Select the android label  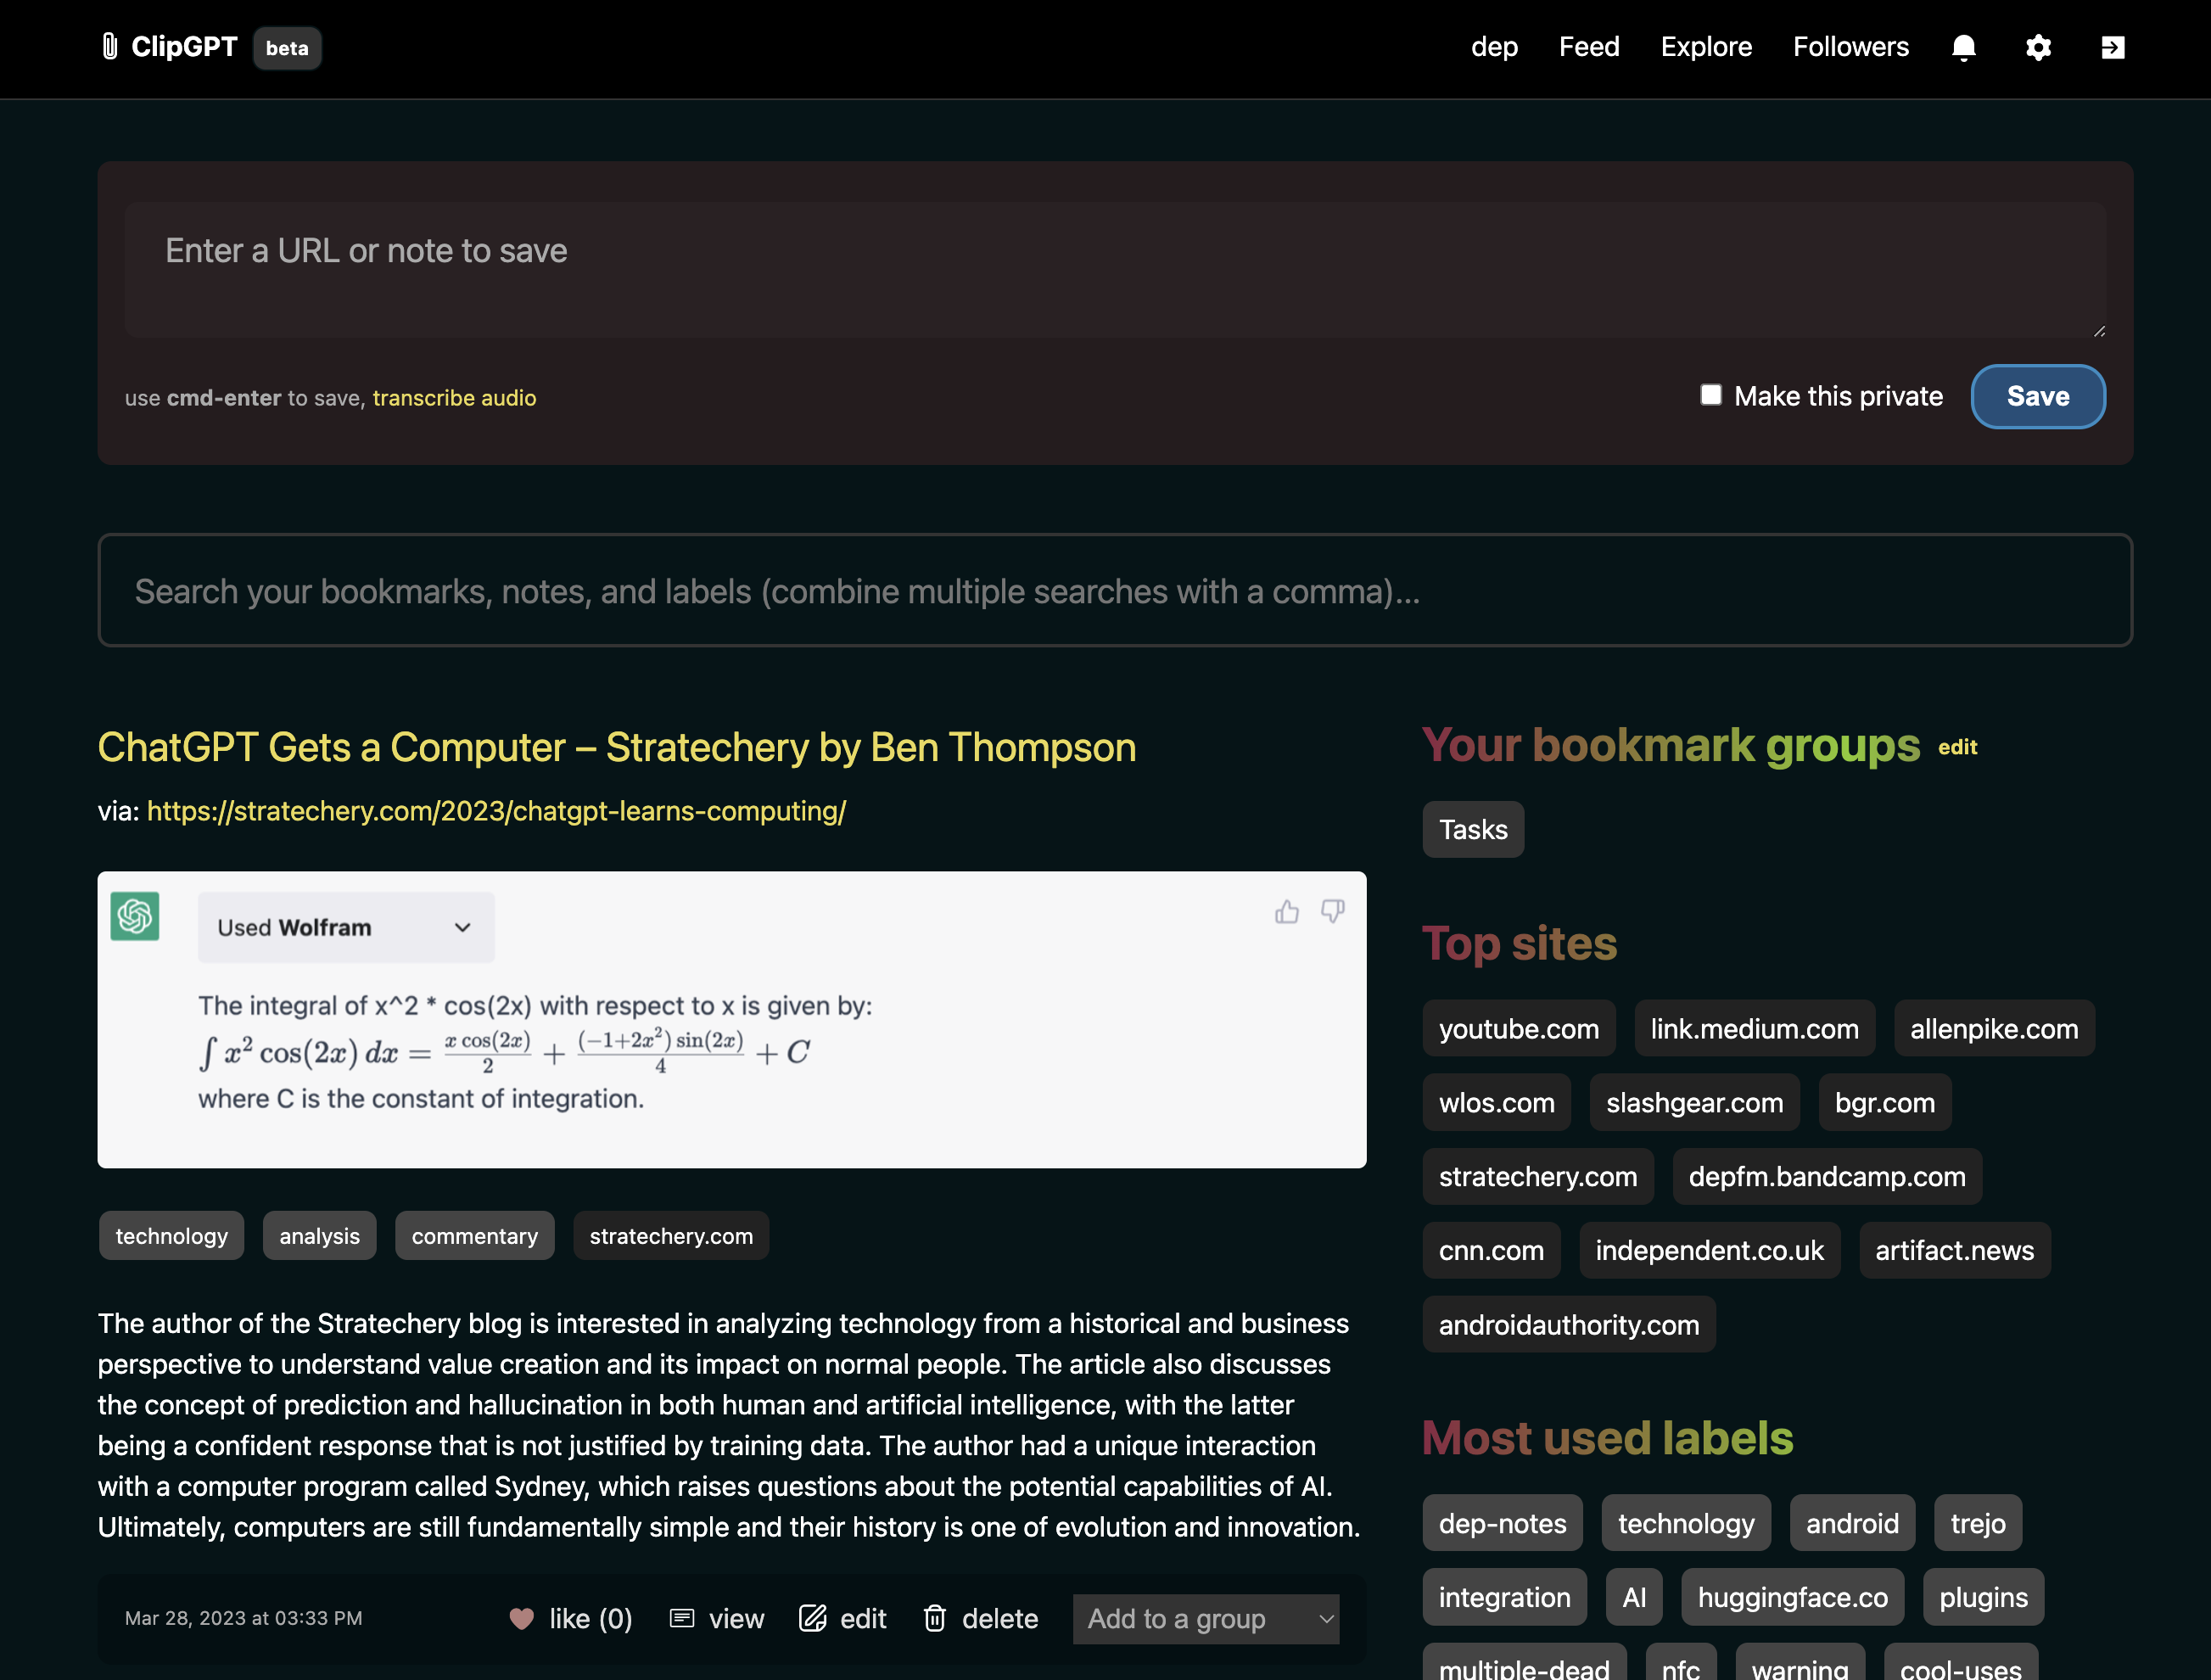point(1852,1523)
